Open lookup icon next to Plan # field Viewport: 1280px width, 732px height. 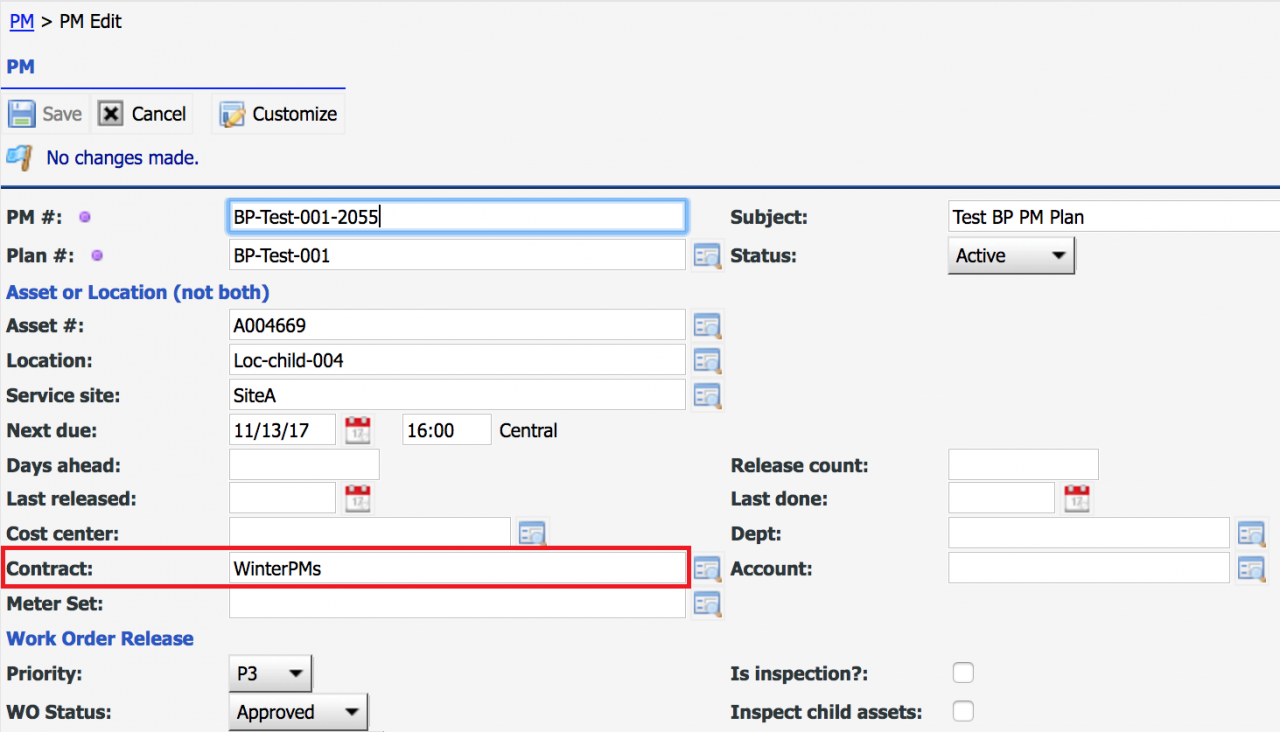707,256
